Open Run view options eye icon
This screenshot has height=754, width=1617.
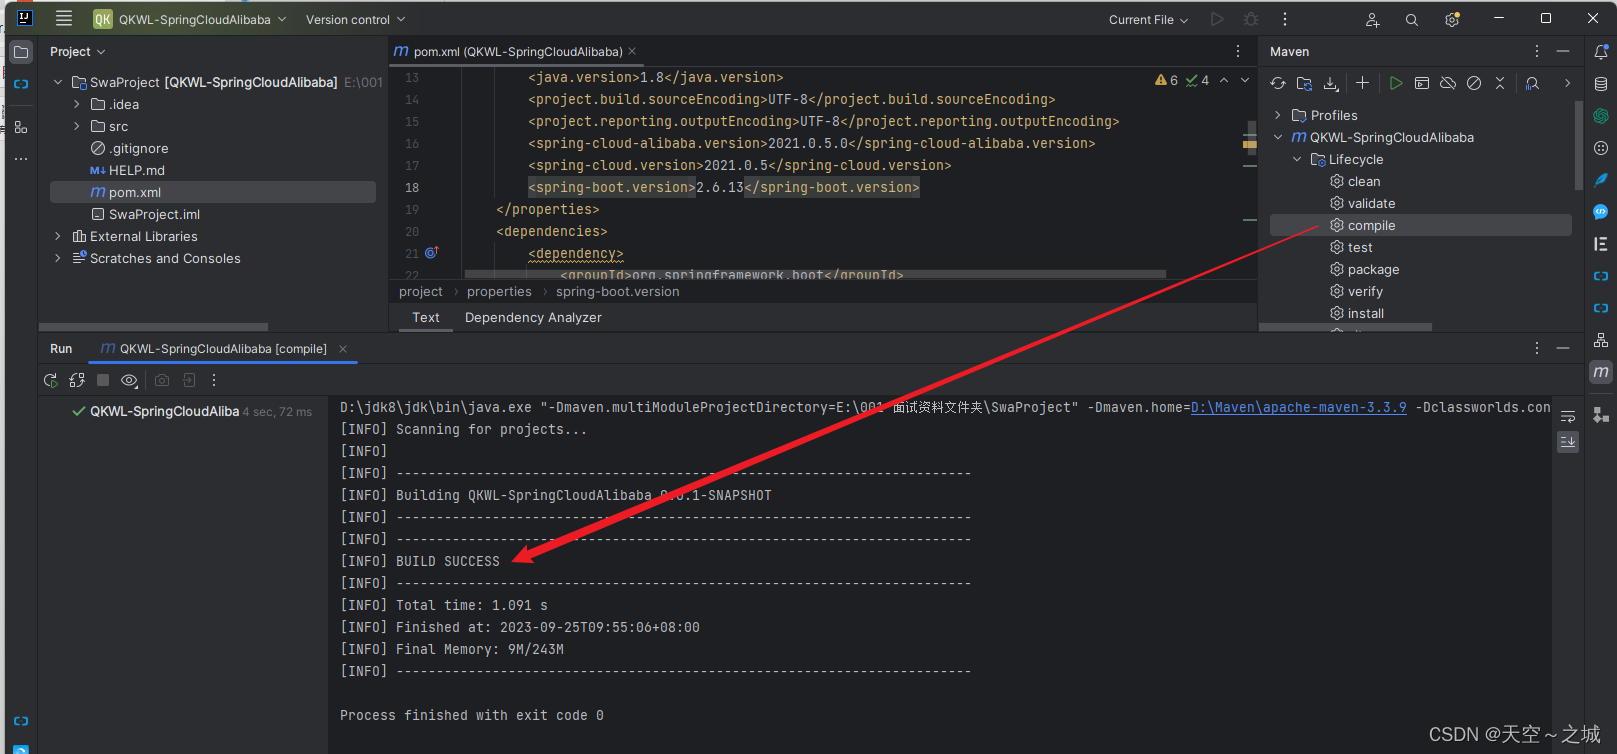[129, 380]
